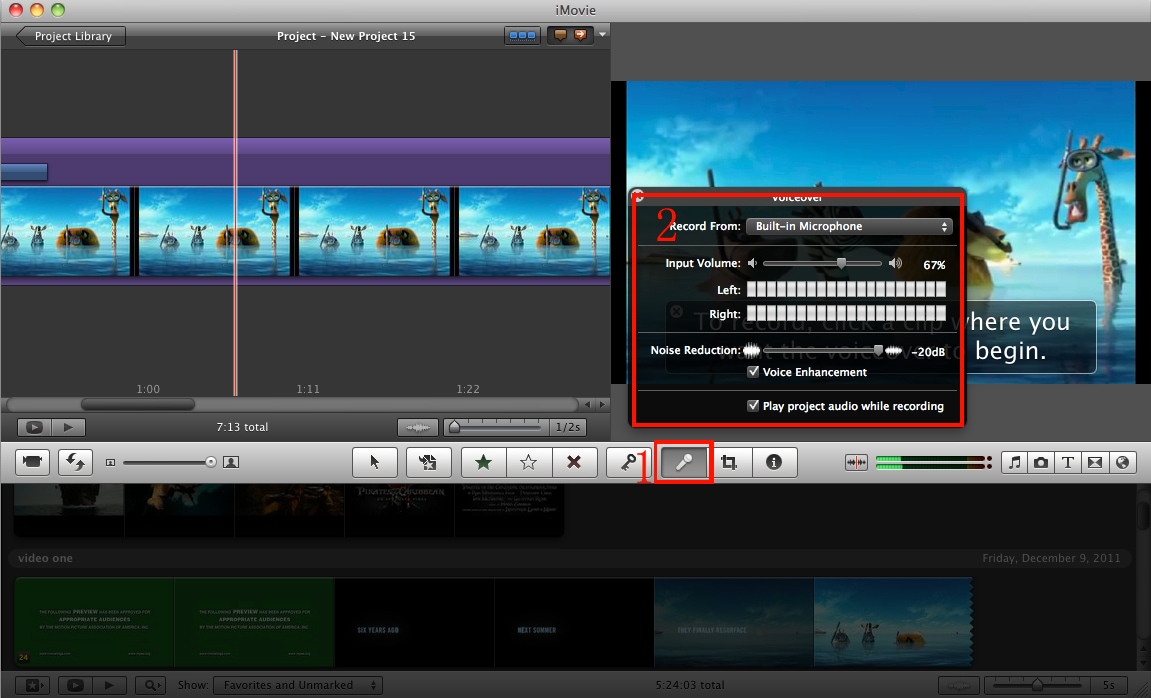Viewport: 1151px width, 698px height.
Task: Open the Record From microphone dropdown
Action: pos(849,226)
